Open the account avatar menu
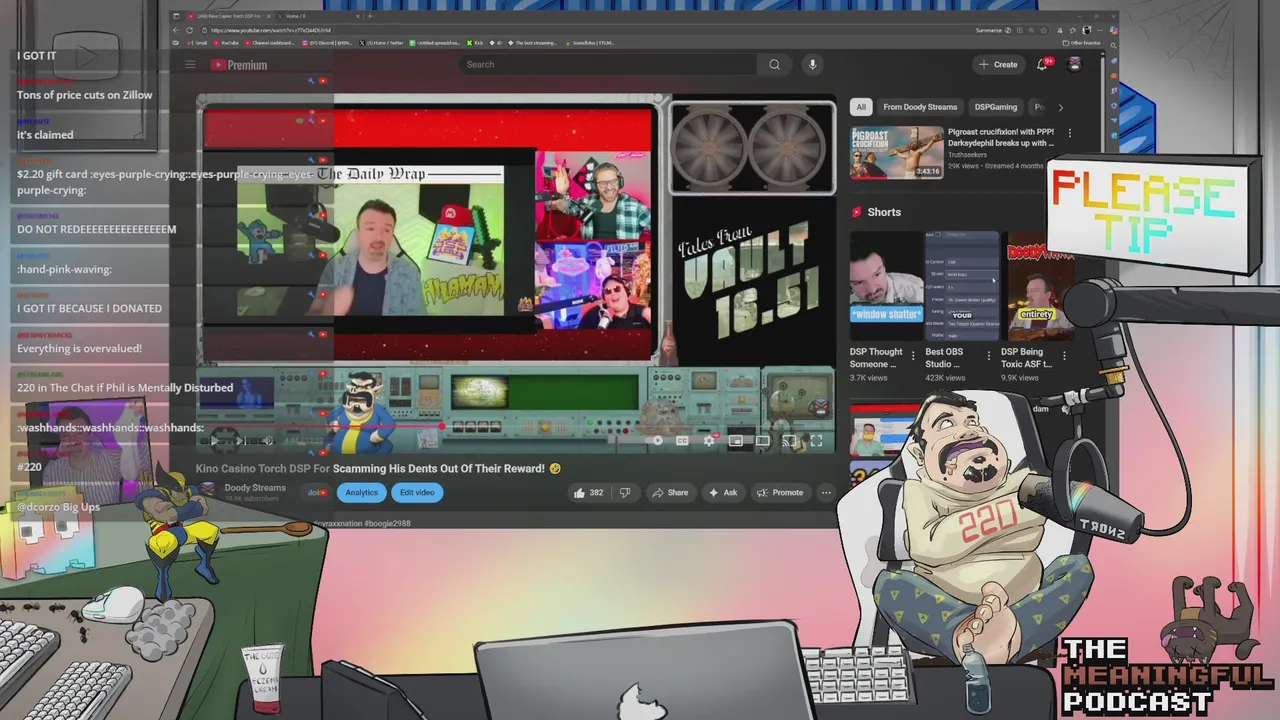Screen dimensions: 1280x720 [x=1075, y=64]
